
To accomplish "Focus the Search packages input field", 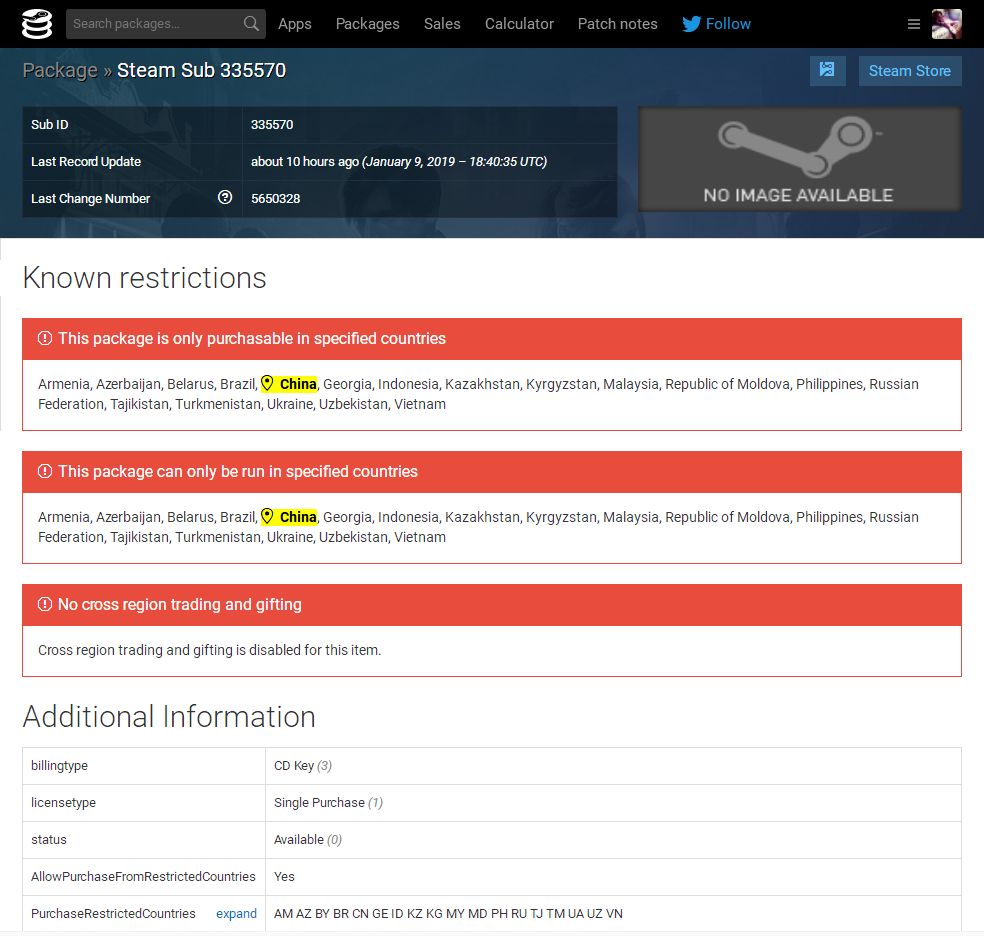I will click(x=166, y=24).
